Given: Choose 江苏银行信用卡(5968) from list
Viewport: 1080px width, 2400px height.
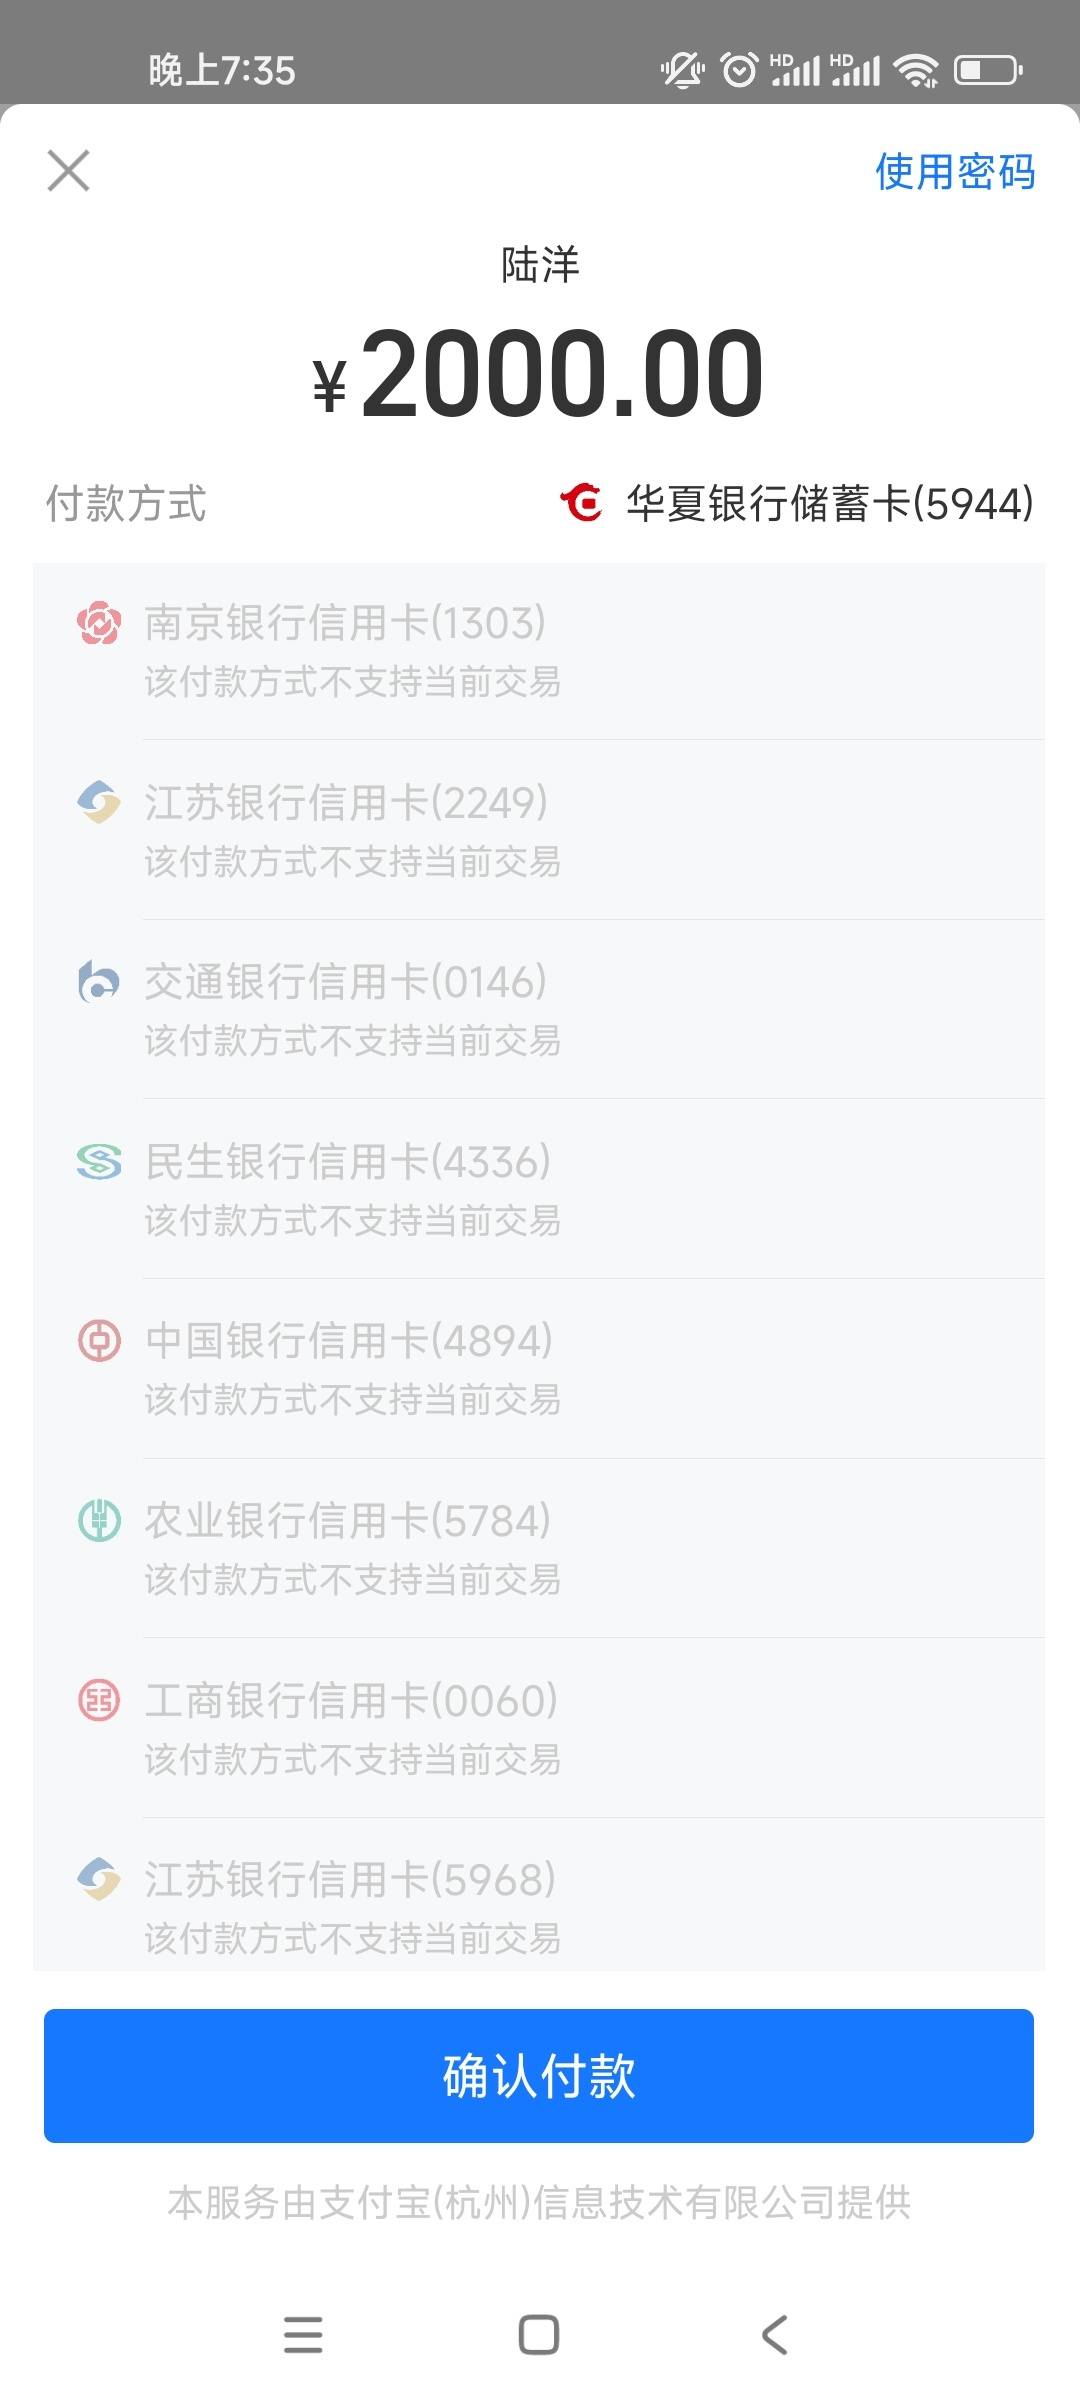Looking at the screenshot, I should [539, 1895].
